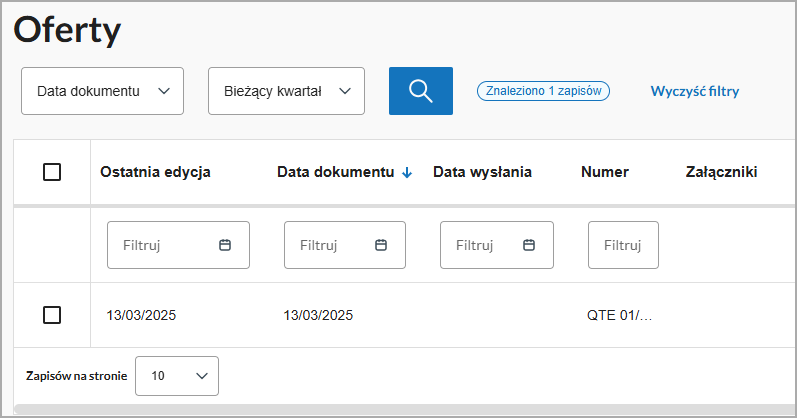Open calendar in Data dokumentu filter

coord(381,245)
